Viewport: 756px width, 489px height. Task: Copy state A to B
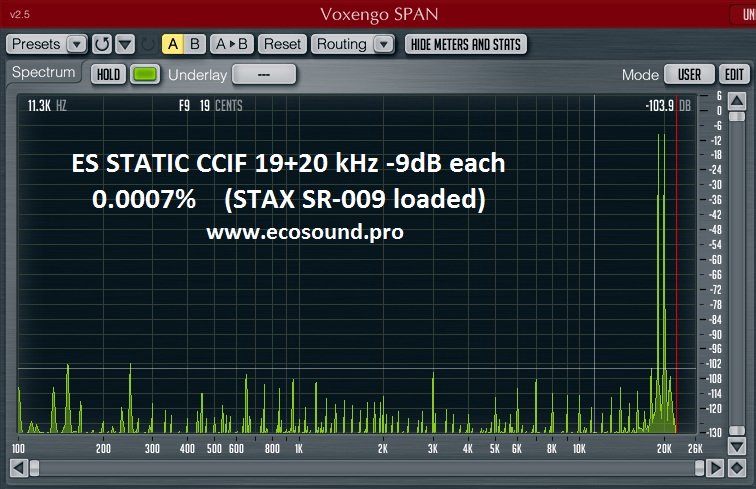(232, 44)
